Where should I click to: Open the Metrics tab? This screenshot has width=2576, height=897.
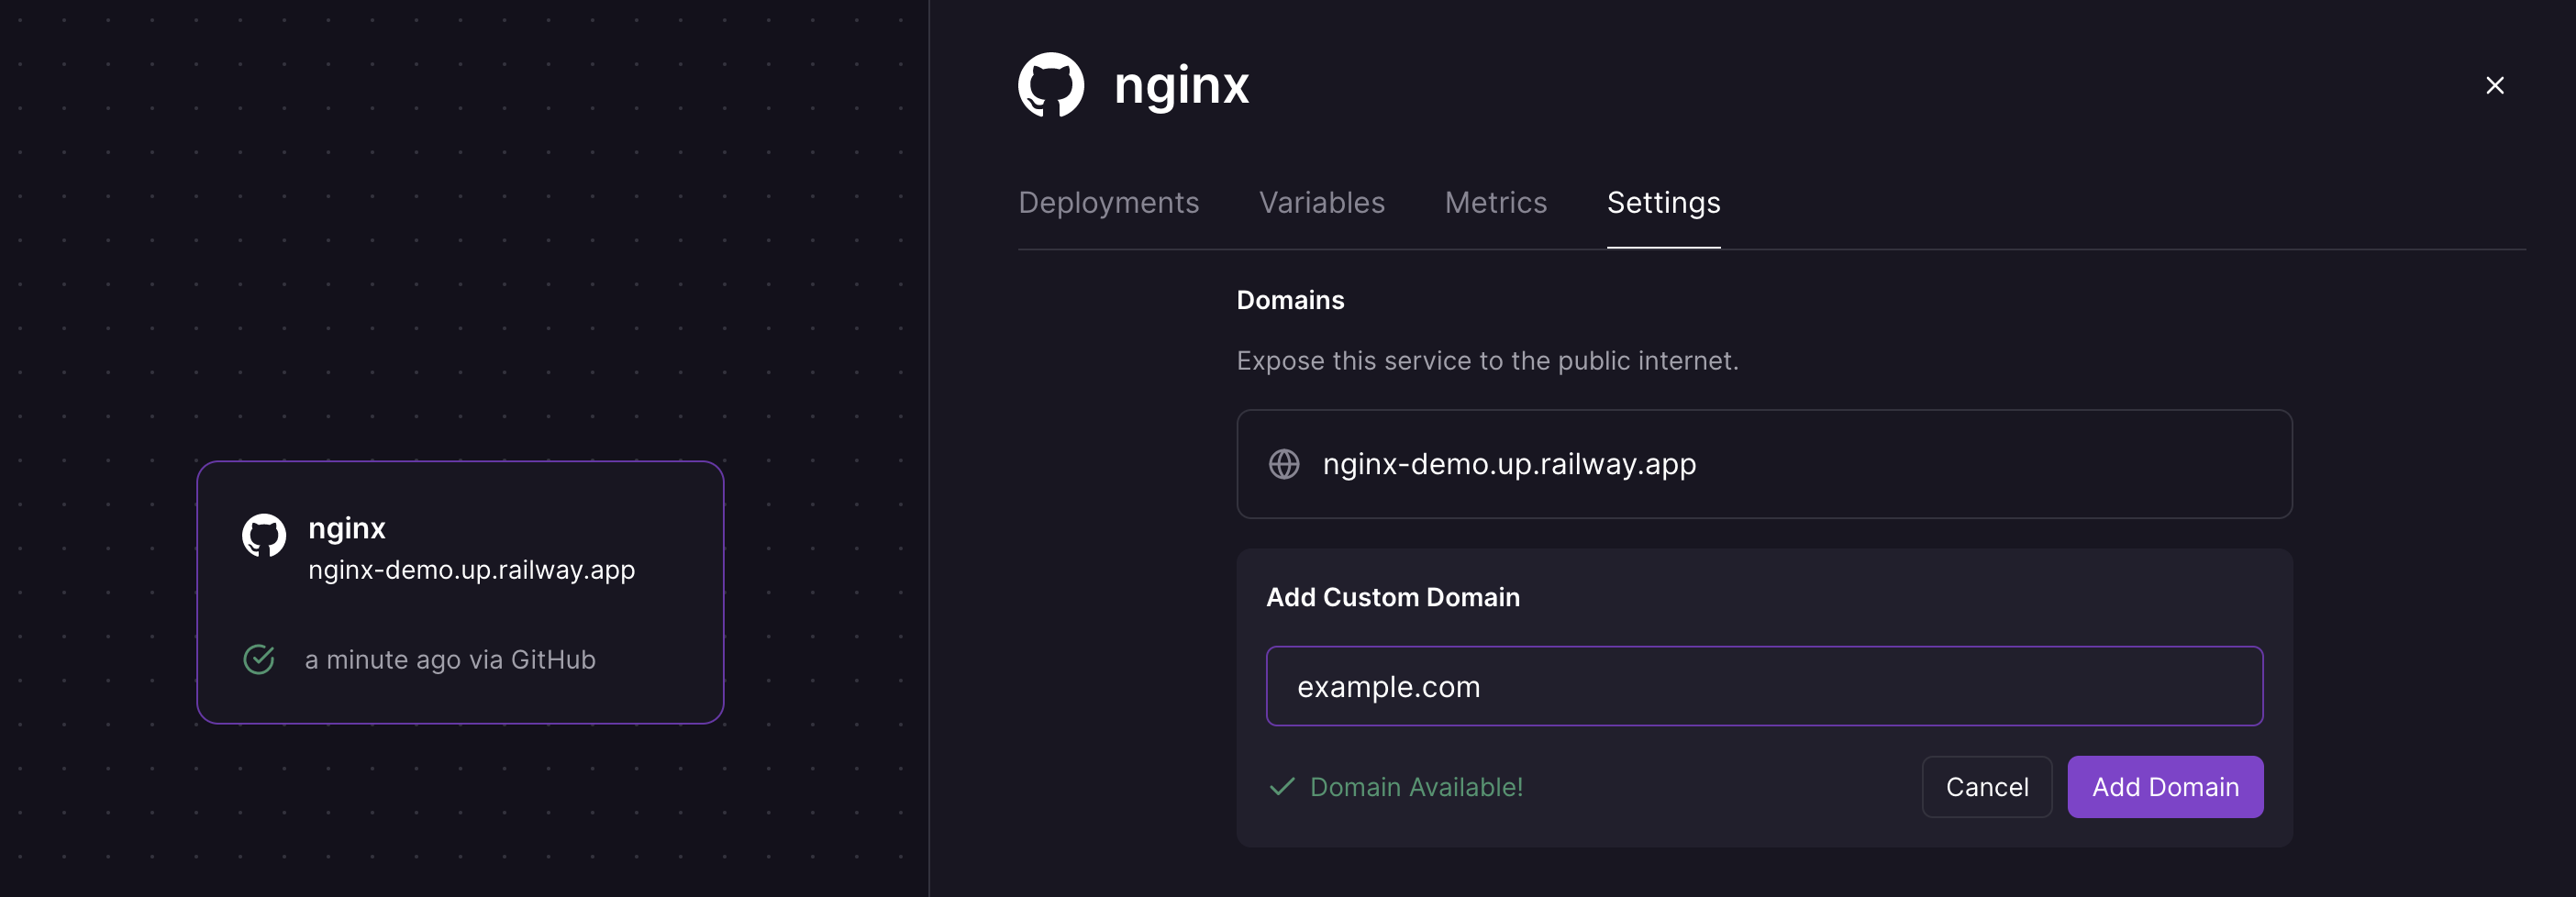click(x=1495, y=202)
